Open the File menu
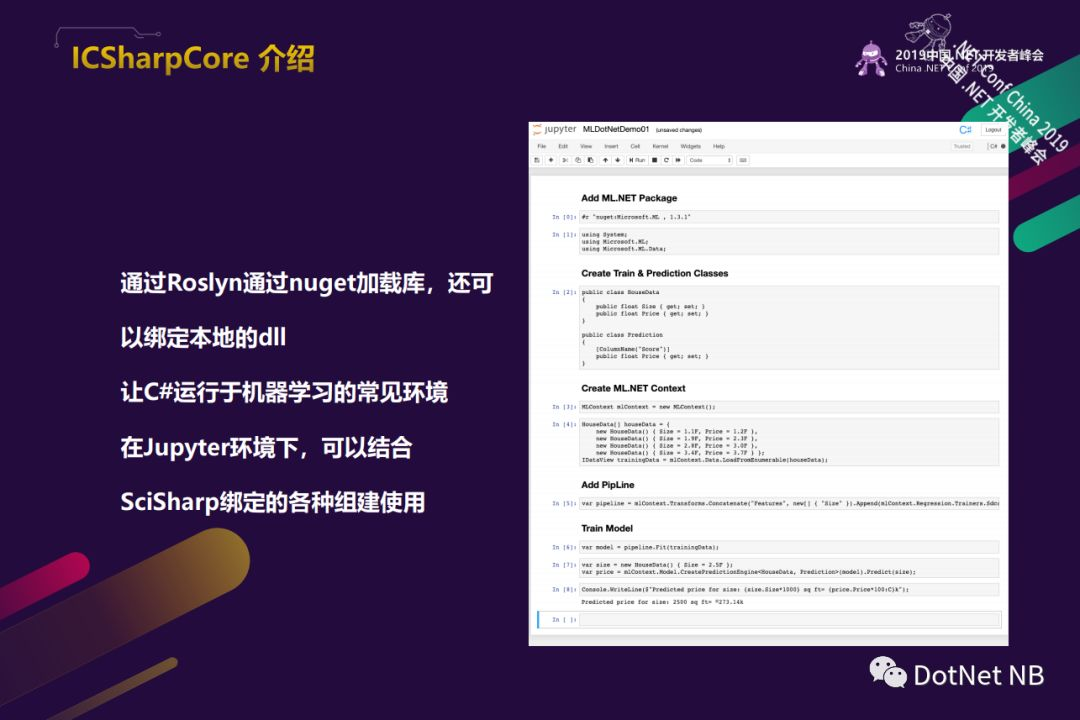The width and height of the screenshot is (1080, 720). point(542,146)
